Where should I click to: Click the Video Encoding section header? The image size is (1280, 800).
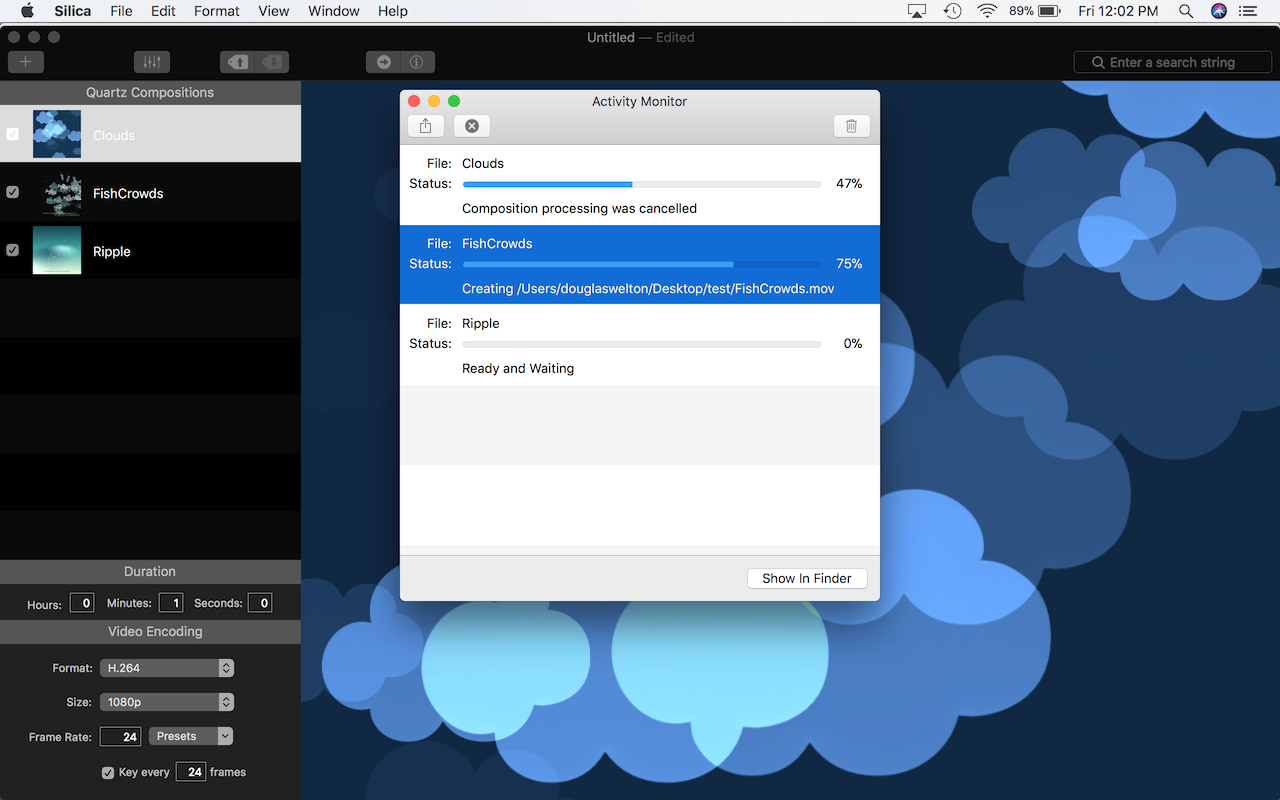[150, 631]
